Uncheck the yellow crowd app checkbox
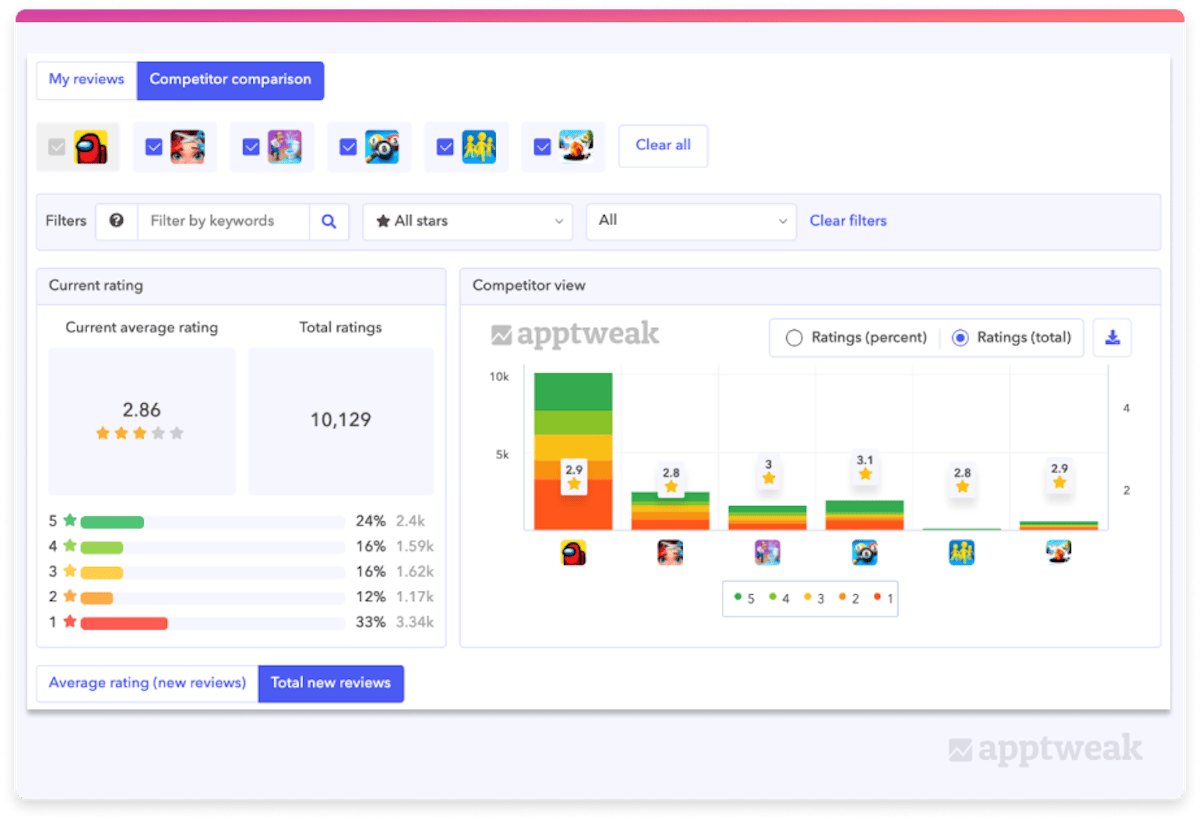 [x=445, y=147]
